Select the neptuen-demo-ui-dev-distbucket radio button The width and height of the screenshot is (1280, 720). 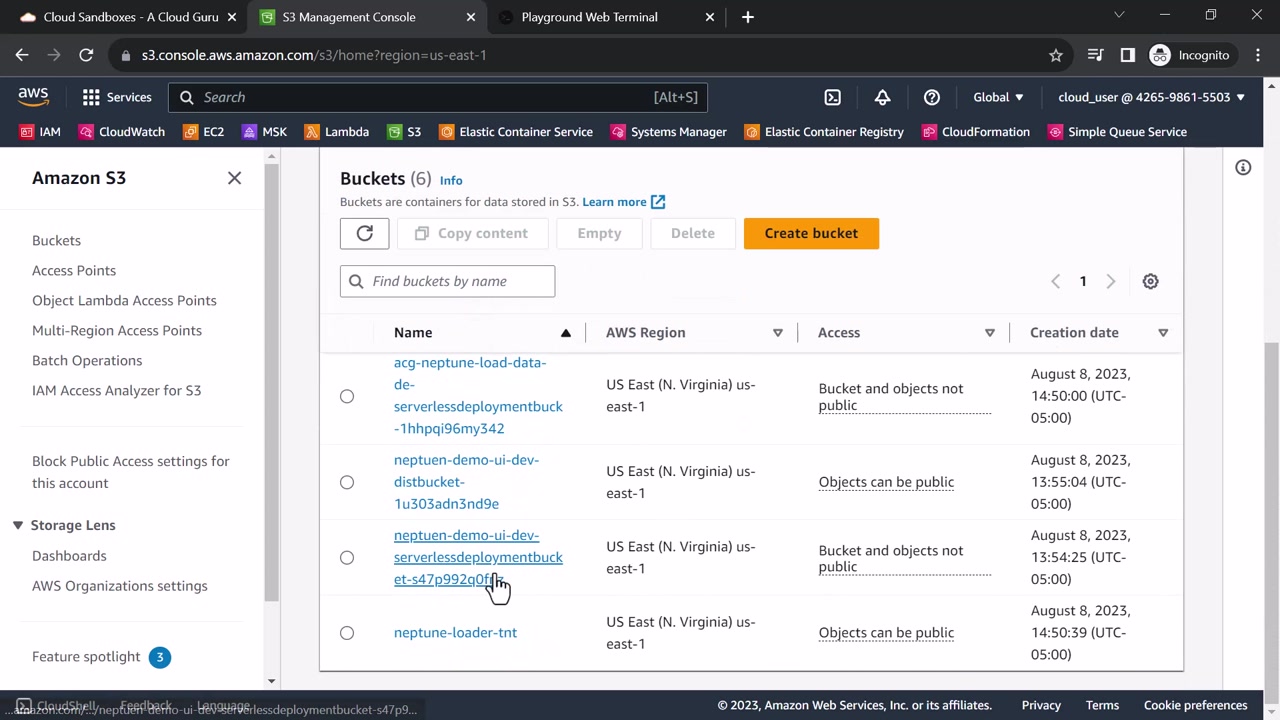pos(347,482)
